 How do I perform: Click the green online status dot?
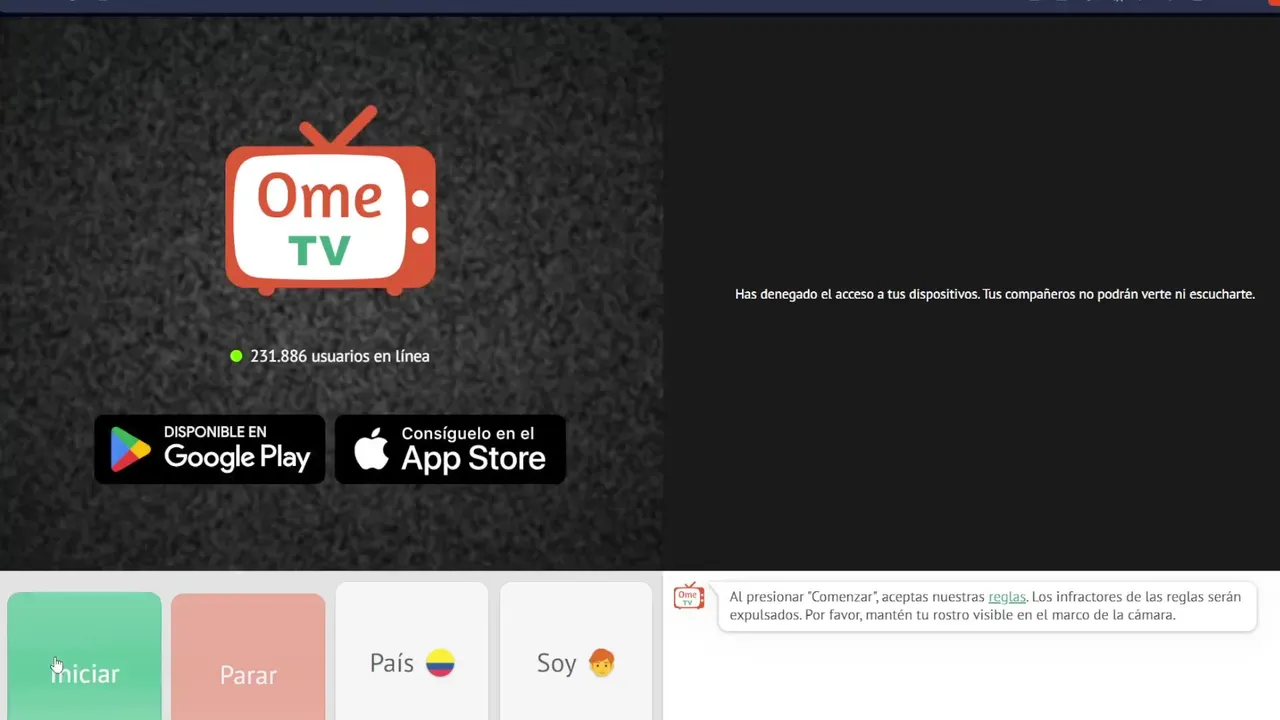[236, 356]
